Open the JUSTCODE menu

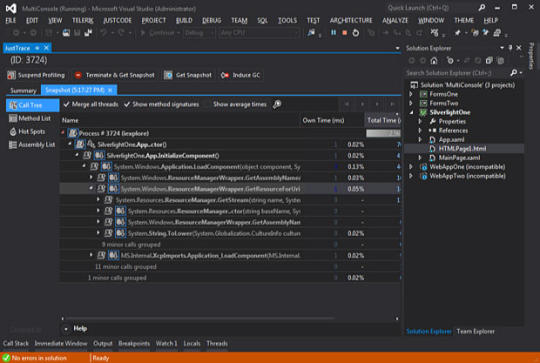click(117, 21)
